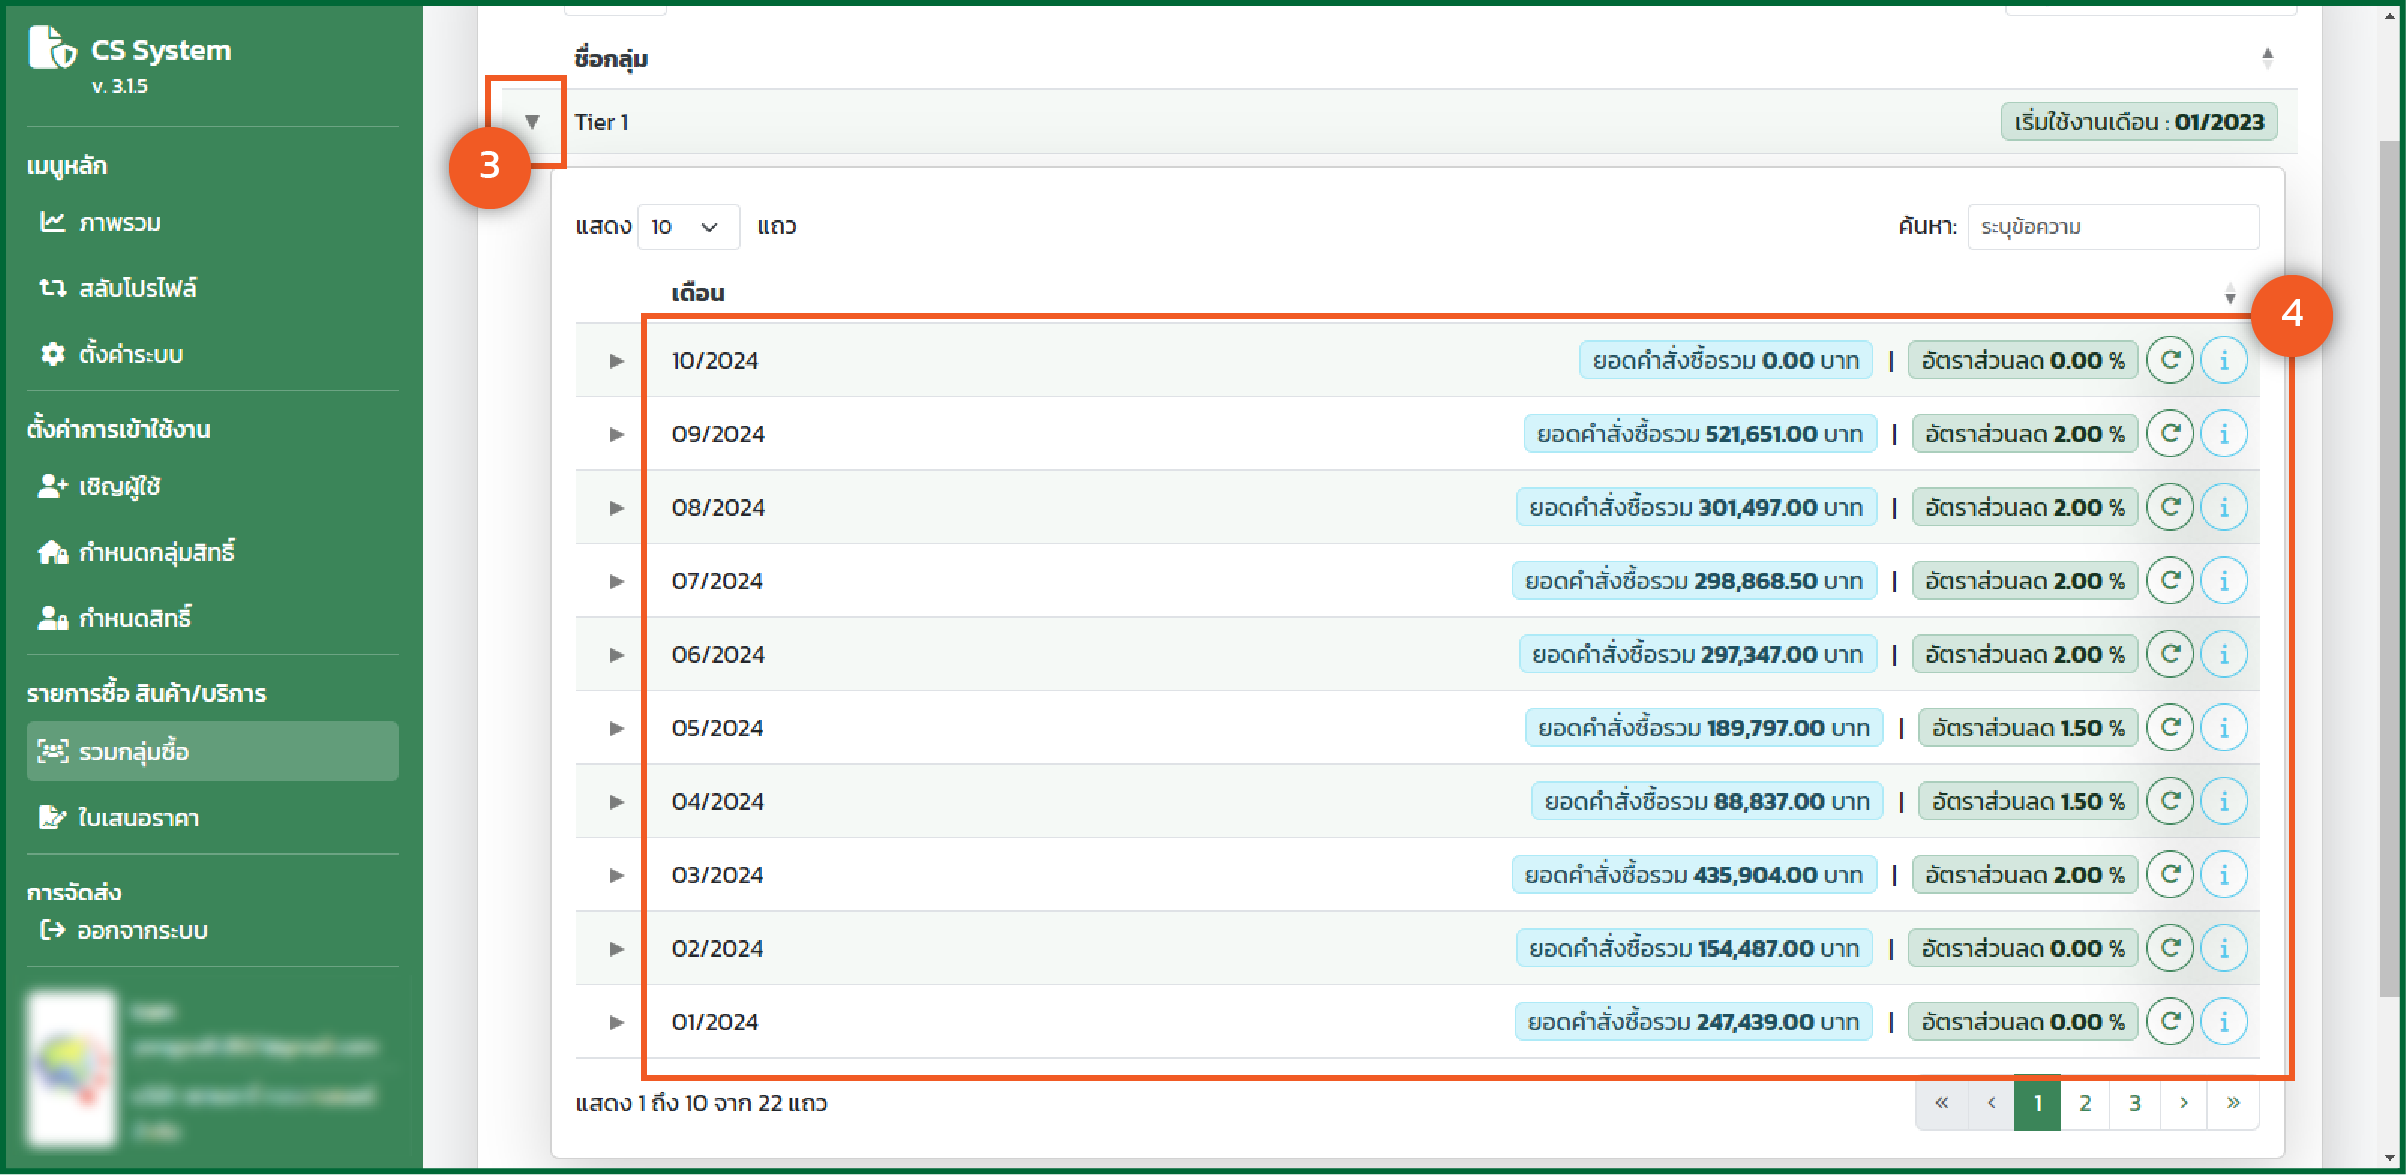Open ภาพรวม overview menu
This screenshot has width=2406, height=1175.
(119, 222)
